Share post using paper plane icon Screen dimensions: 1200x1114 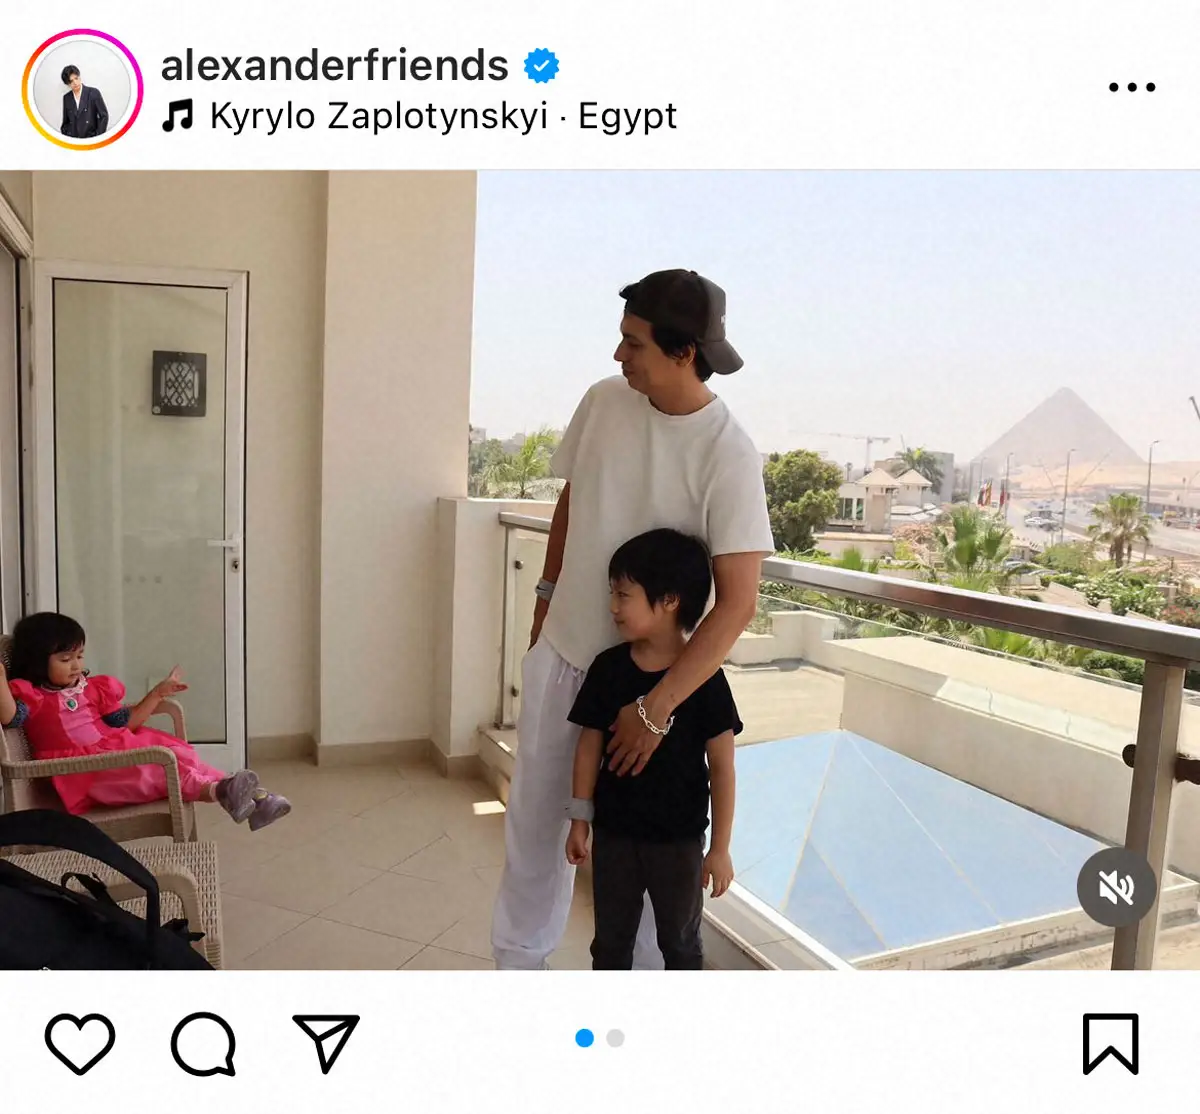[x=326, y=1043]
